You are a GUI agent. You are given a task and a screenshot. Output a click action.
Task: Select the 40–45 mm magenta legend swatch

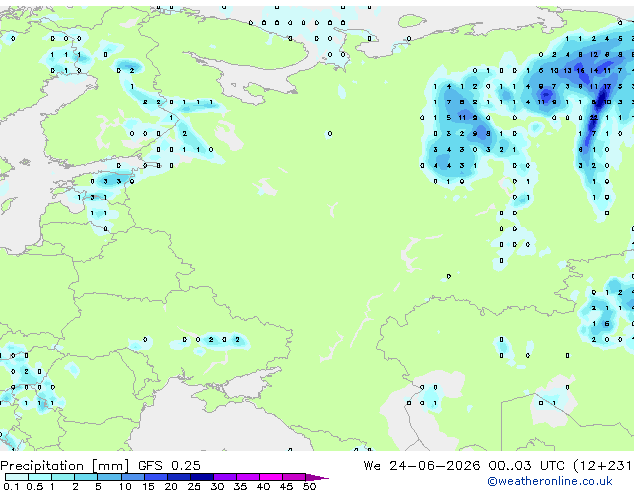pos(271,477)
